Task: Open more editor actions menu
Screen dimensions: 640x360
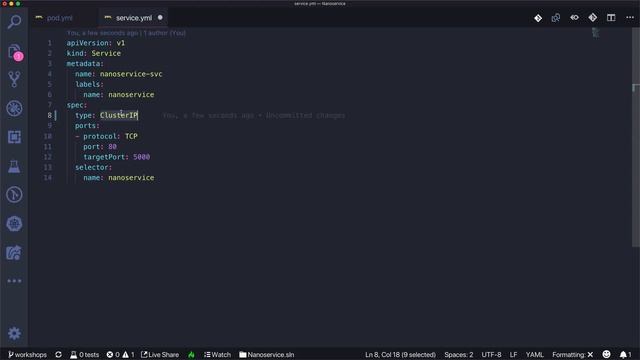Action: (x=630, y=18)
